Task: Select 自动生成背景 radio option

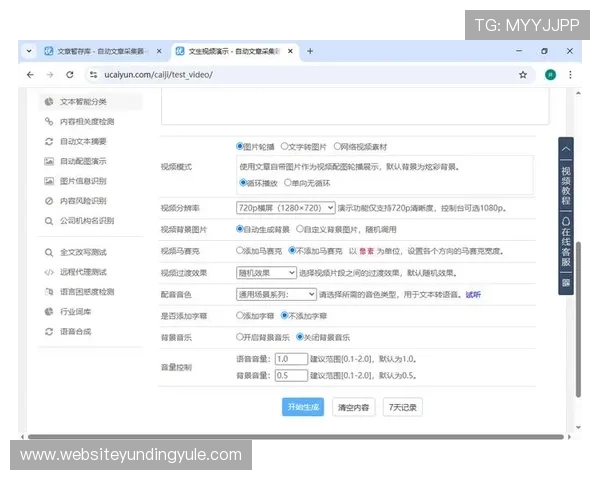Action: tap(240, 229)
